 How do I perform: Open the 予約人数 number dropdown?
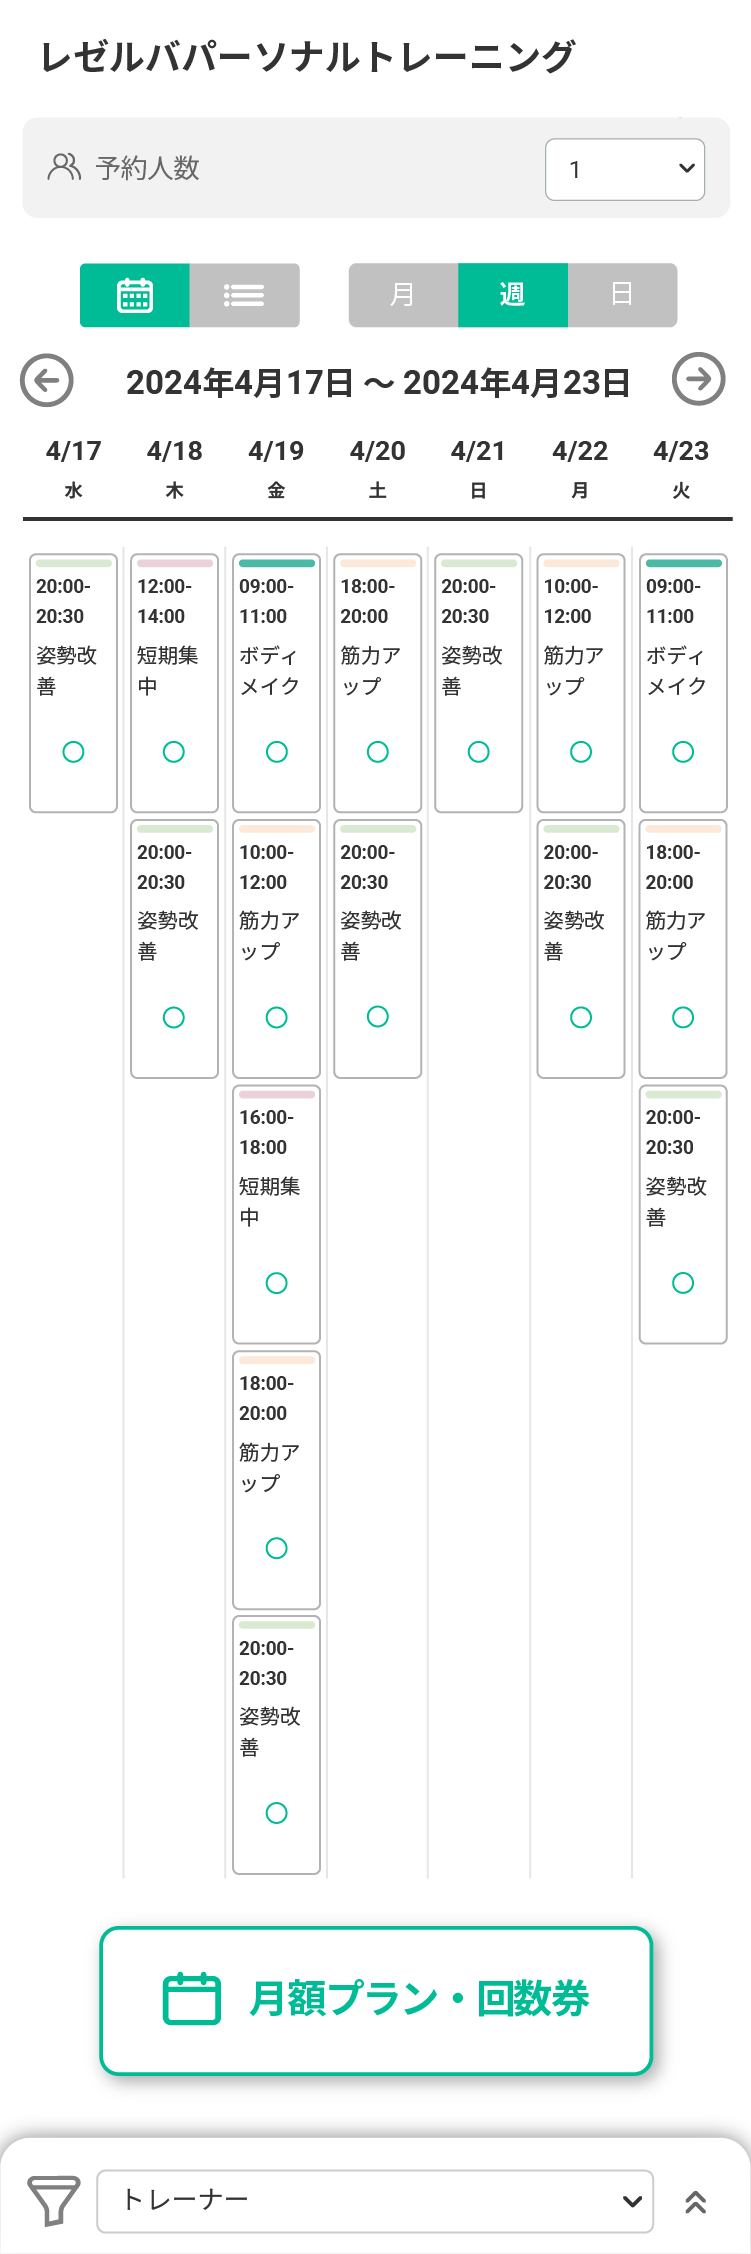625,169
